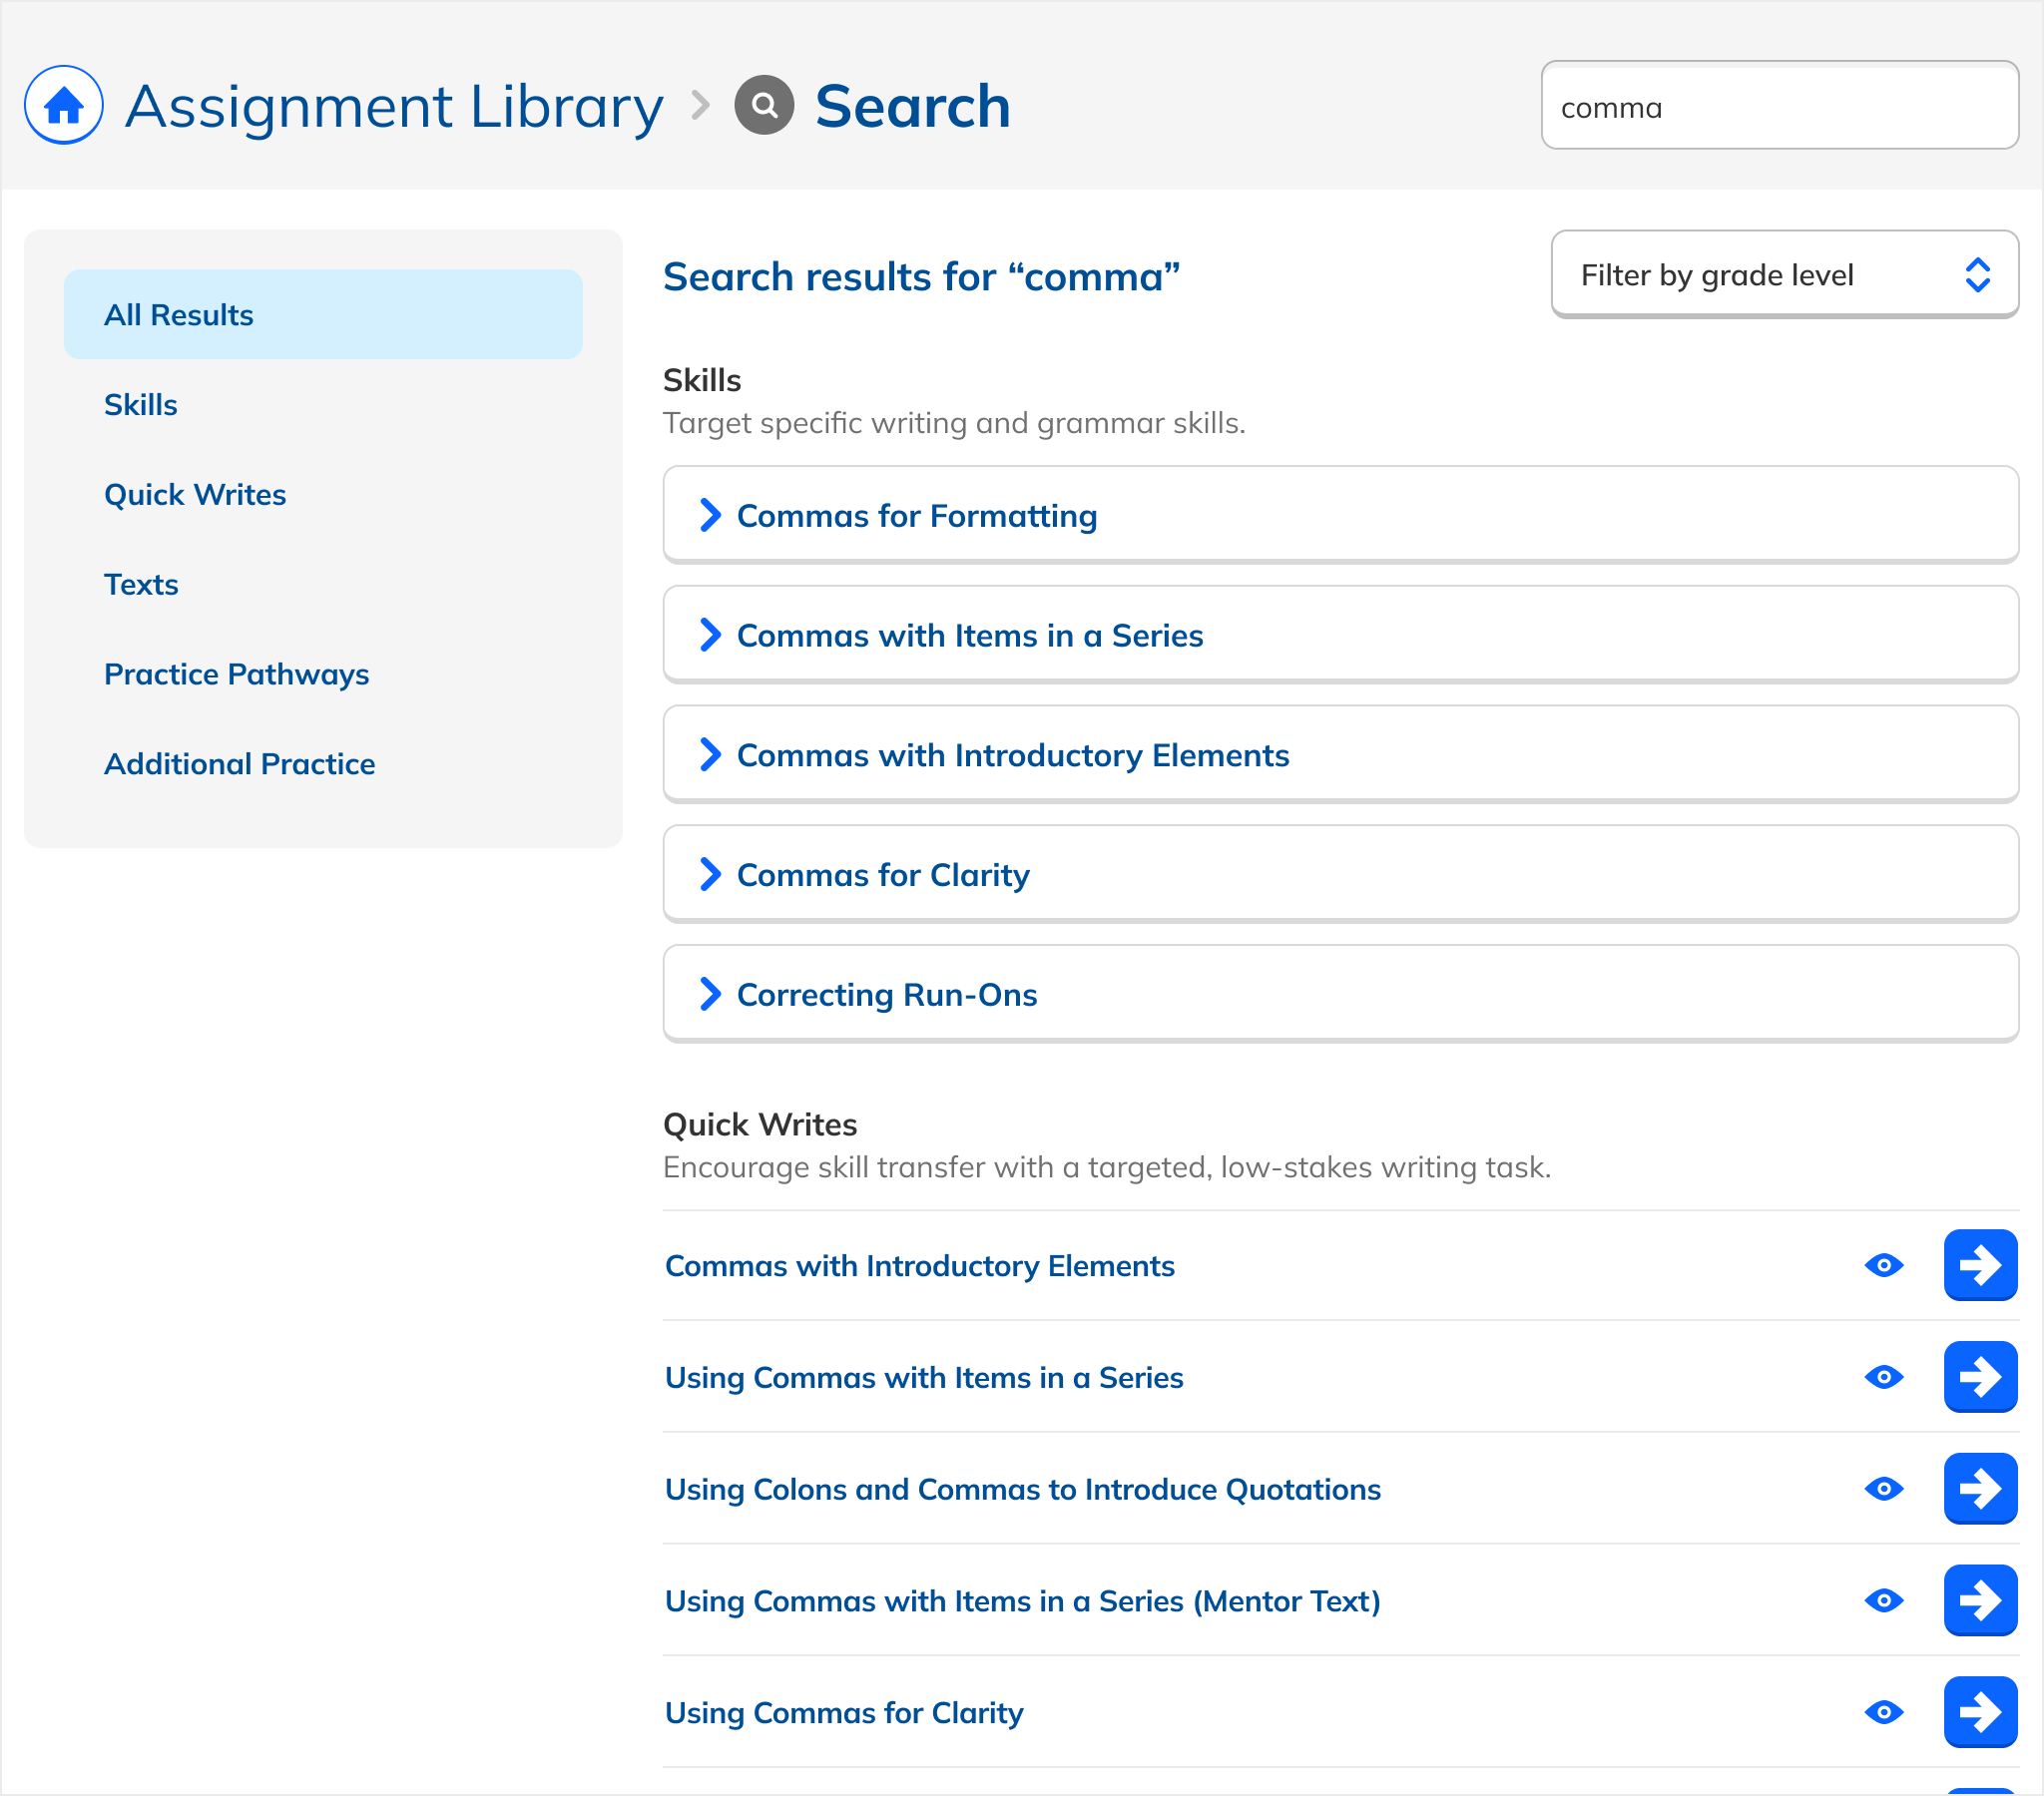
Task: Preview Commas with Introductory Elements quick write
Action: [1883, 1265]
